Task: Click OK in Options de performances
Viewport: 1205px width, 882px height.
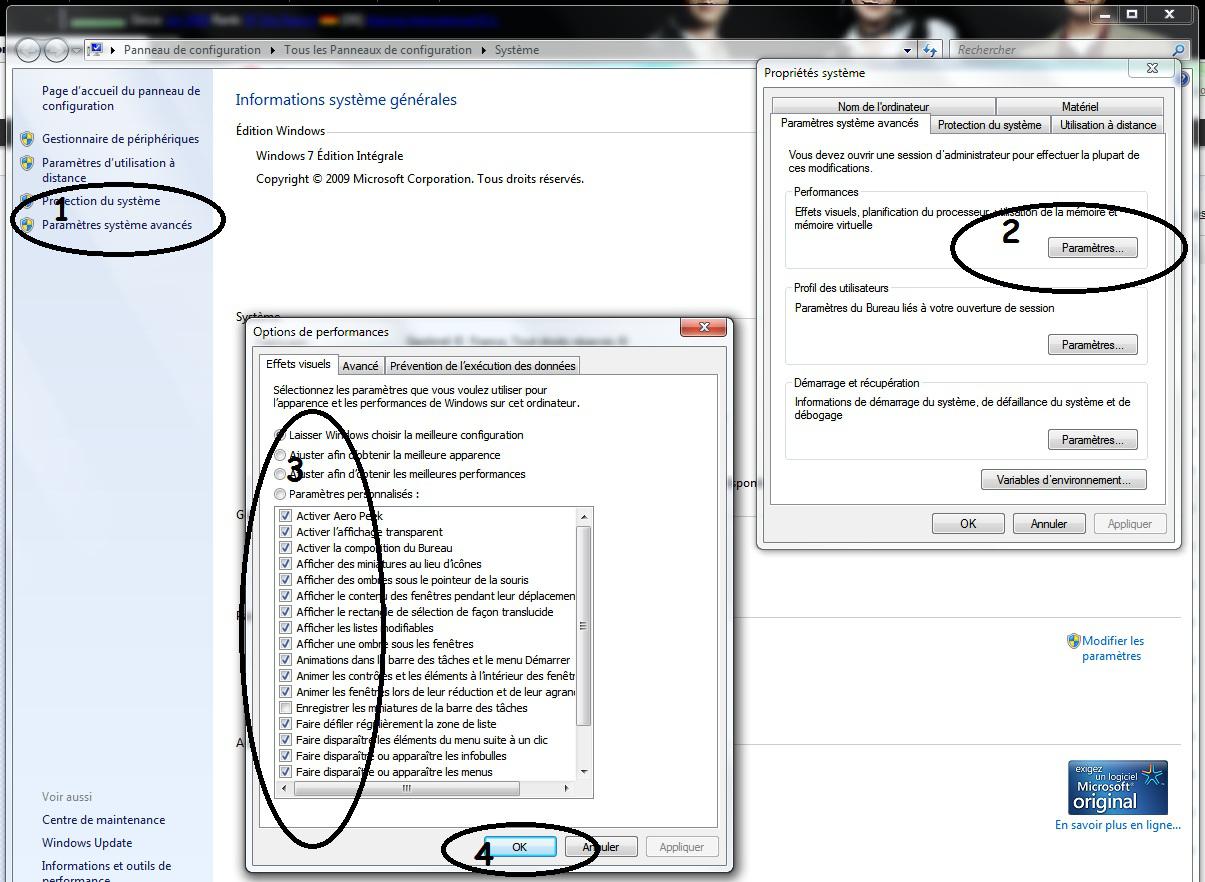Action: [x=520, y=847]
